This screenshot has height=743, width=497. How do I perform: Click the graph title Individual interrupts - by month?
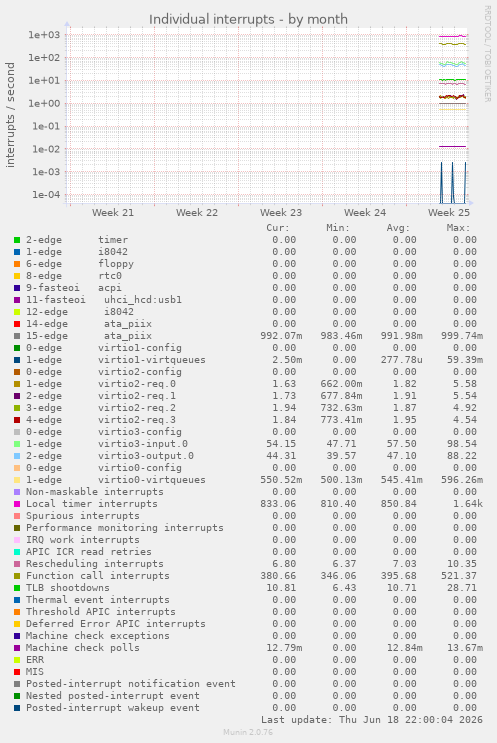coord(248,19)
